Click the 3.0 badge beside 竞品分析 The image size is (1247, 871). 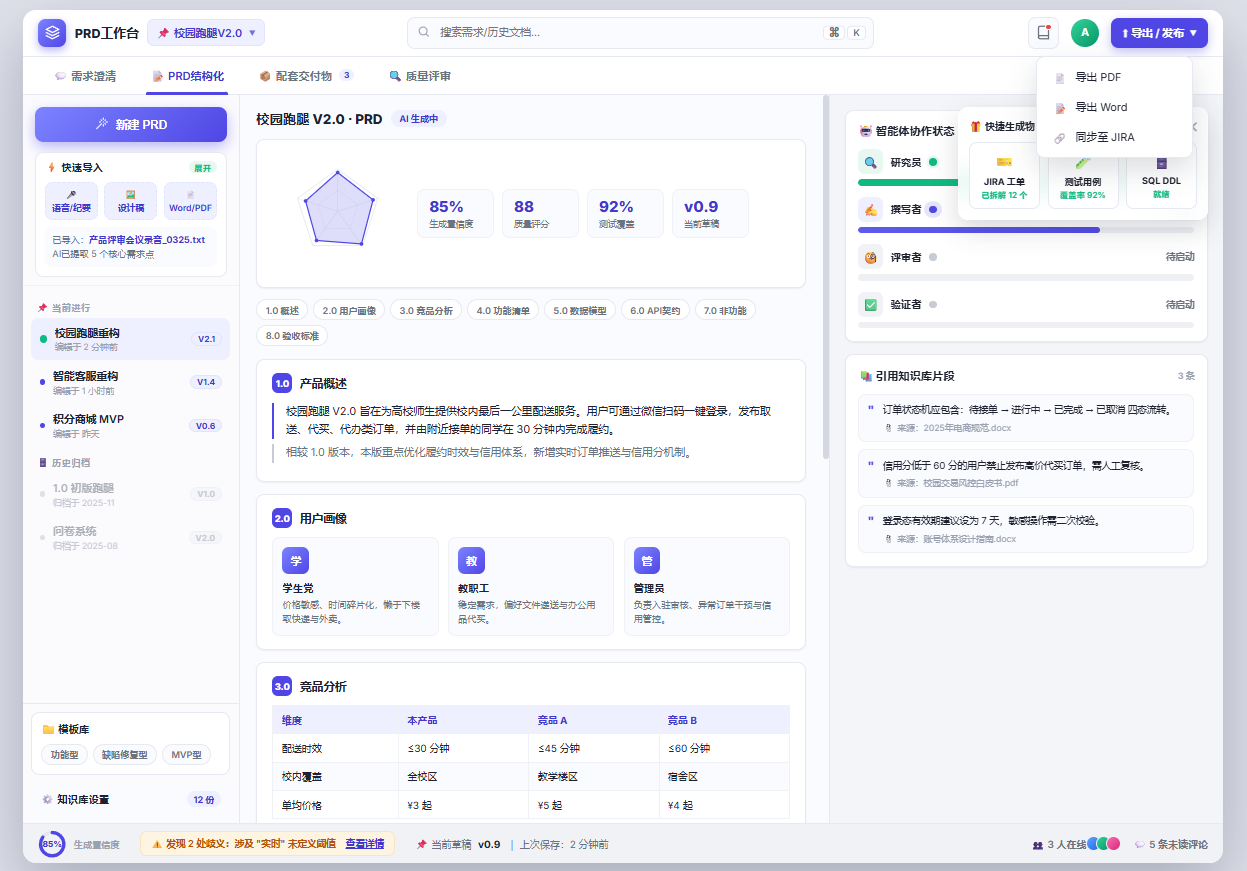coord(282,686)
